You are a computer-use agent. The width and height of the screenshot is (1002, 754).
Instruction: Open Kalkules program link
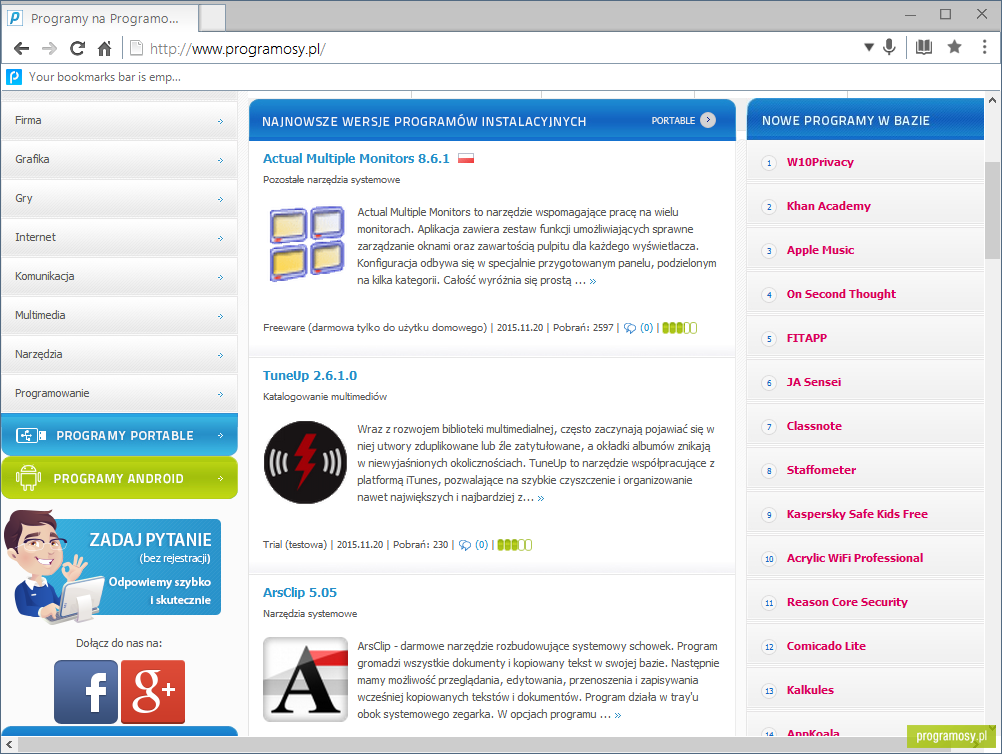(810, 690)
